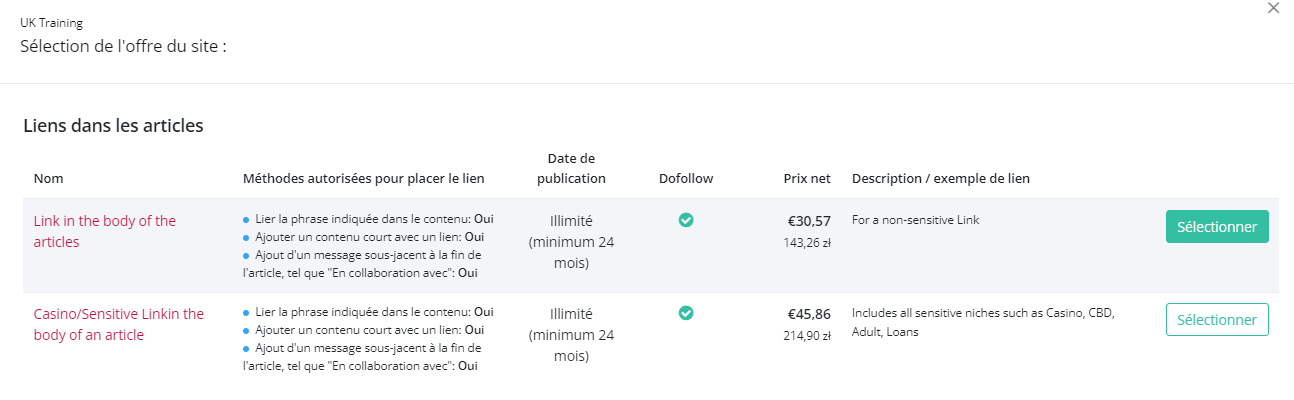Click the 'Nom' column header
The height and width of the screenshot is (400, 1294).
[48, 179]
